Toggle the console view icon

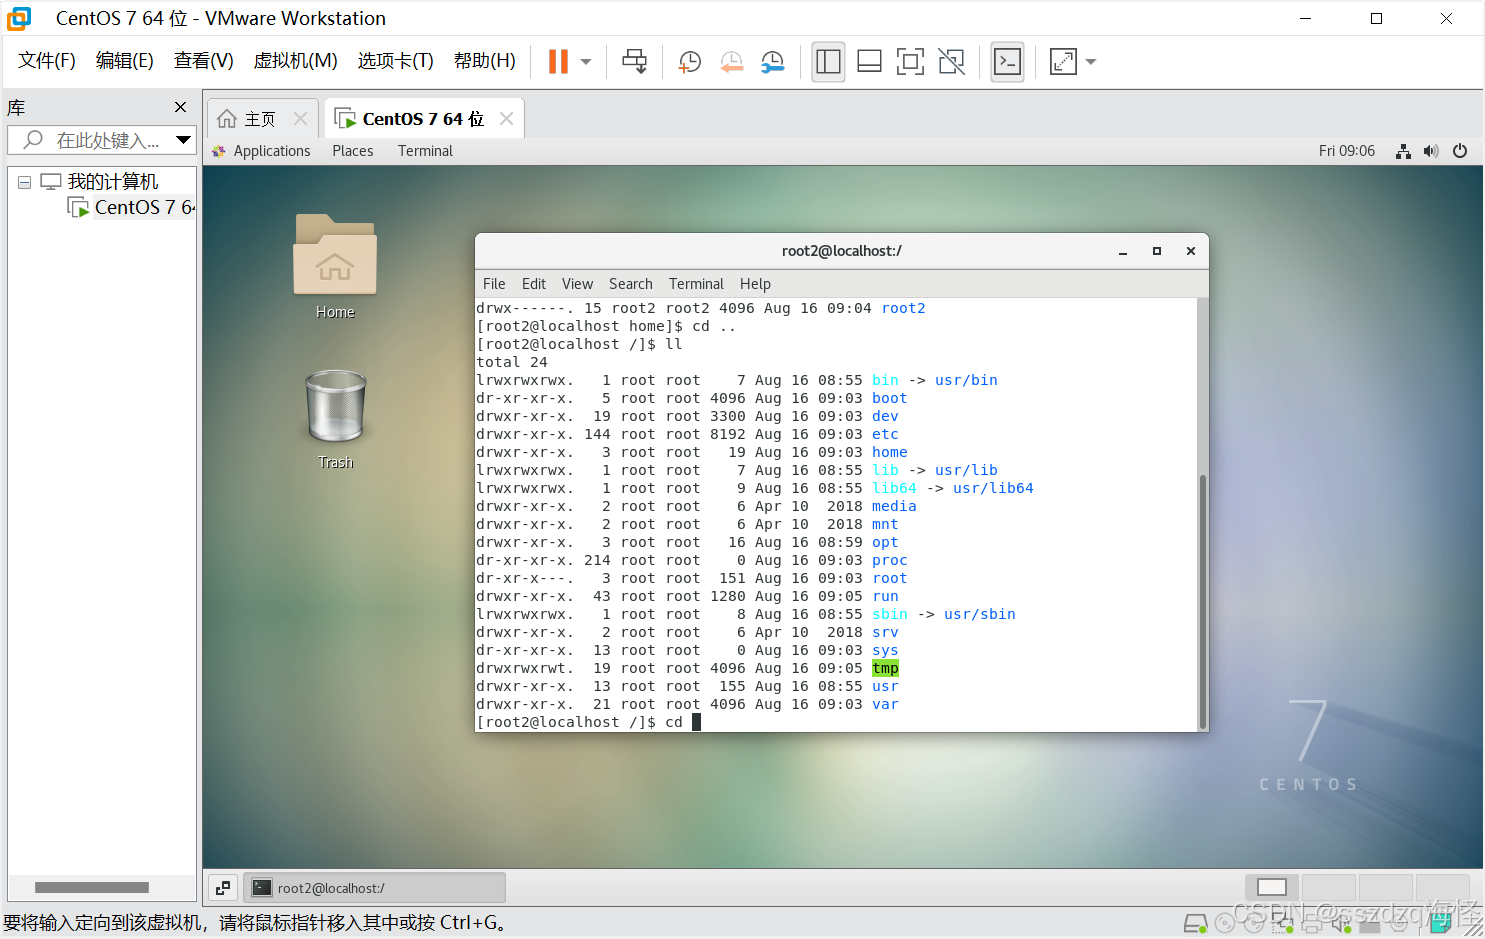(x=1007, y=62)
